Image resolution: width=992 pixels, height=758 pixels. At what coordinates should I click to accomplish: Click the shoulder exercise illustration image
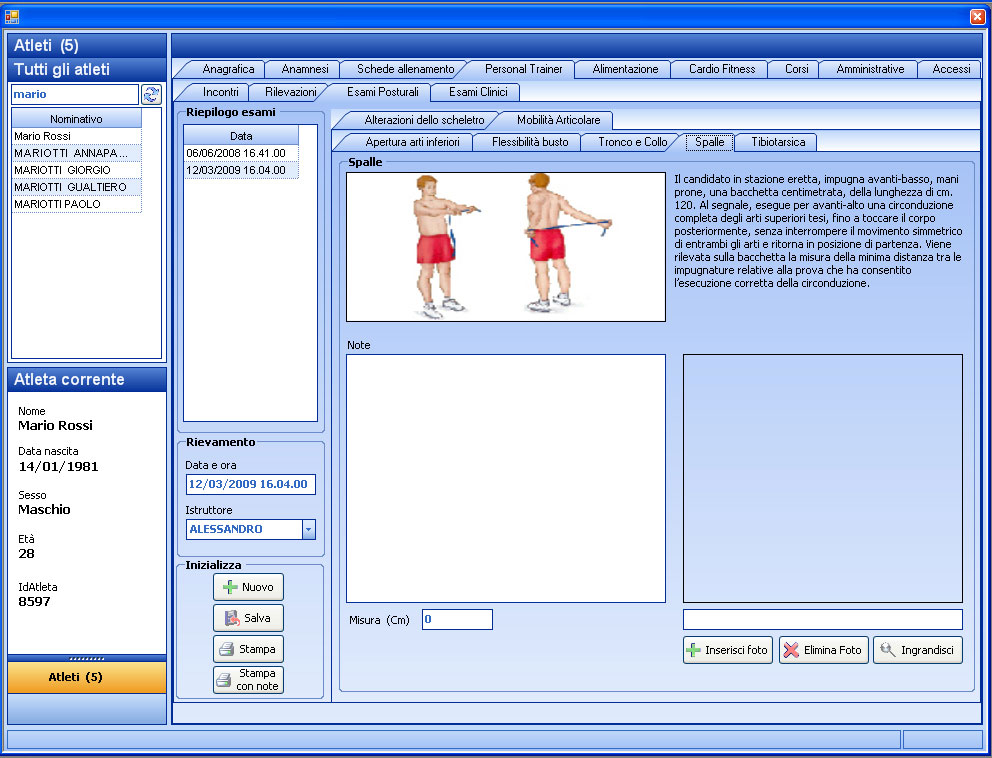pos(505,247)
